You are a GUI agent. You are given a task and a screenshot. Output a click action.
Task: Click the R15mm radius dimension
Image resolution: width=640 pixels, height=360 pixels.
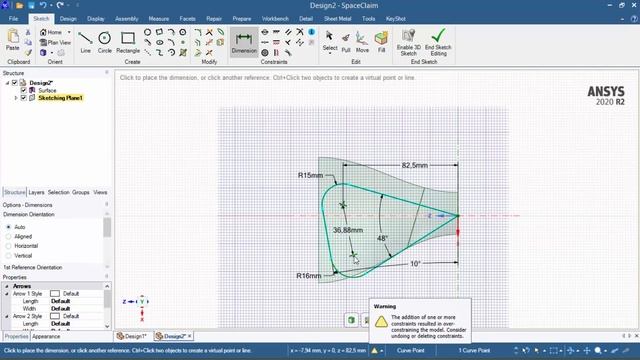(311, 176)
